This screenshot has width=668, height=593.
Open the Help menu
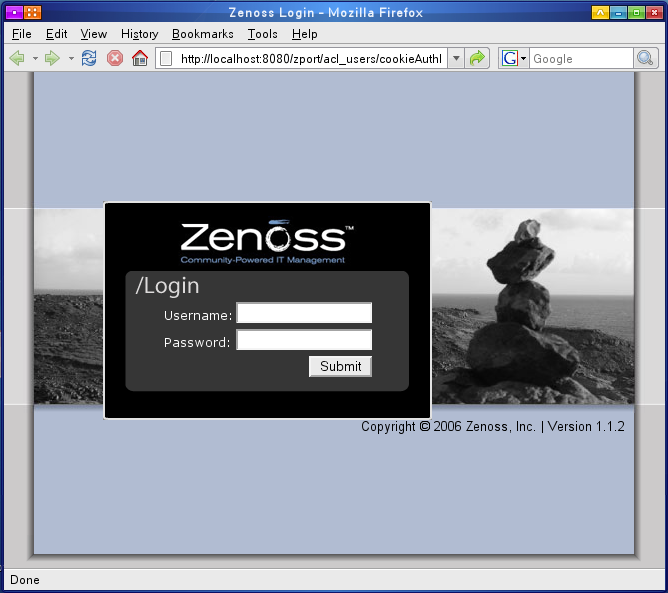(304, 34)
